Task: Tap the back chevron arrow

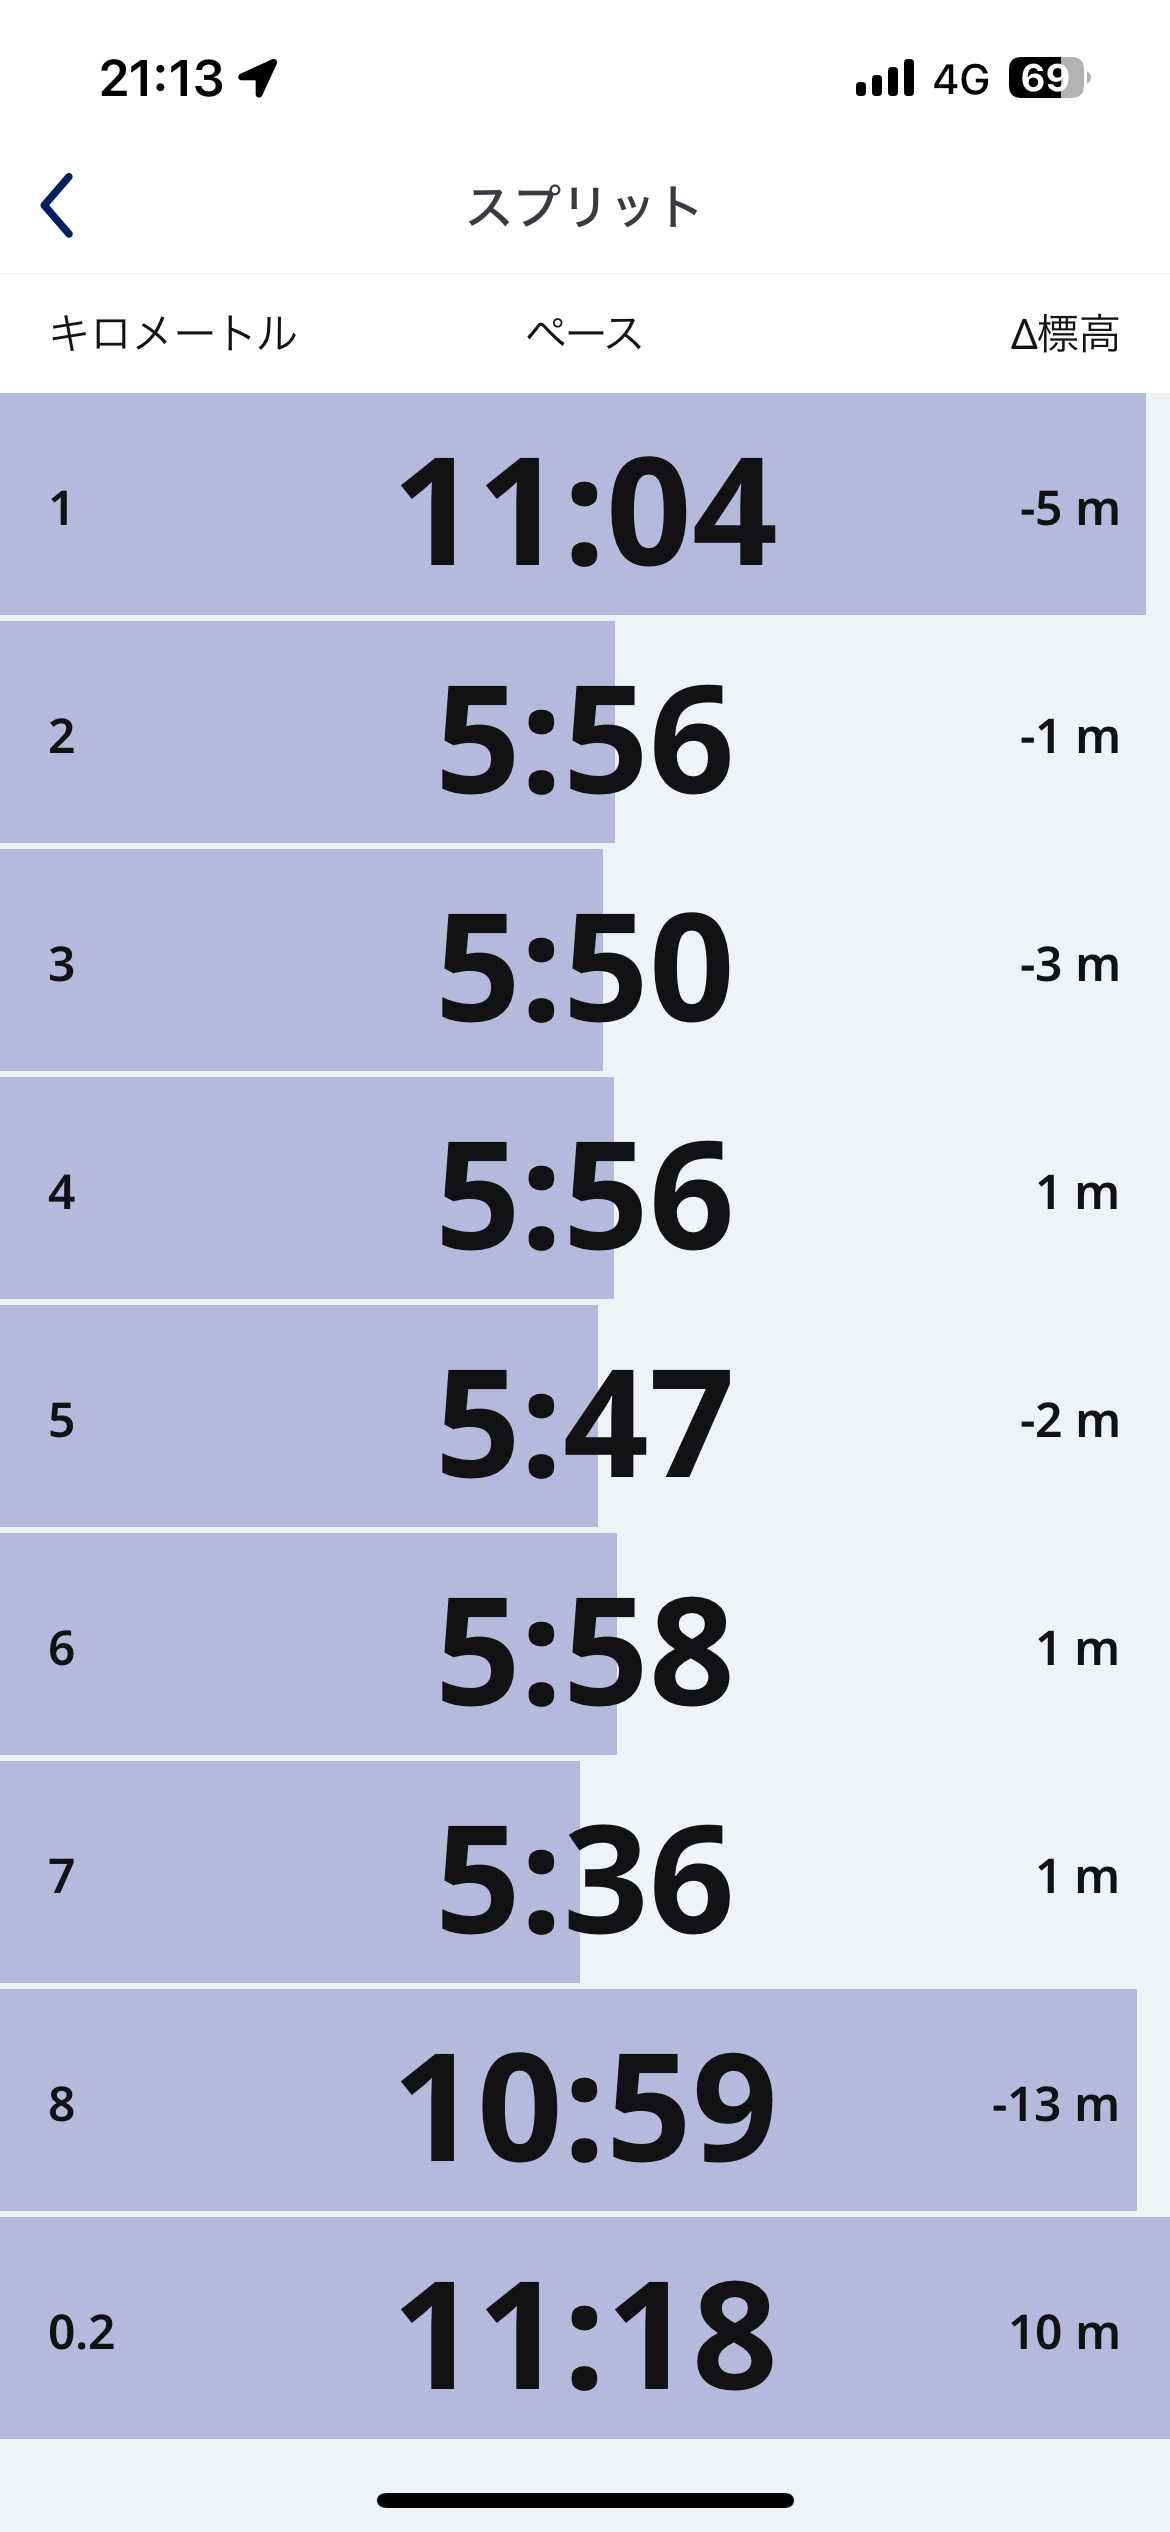Action: (57, 206)
